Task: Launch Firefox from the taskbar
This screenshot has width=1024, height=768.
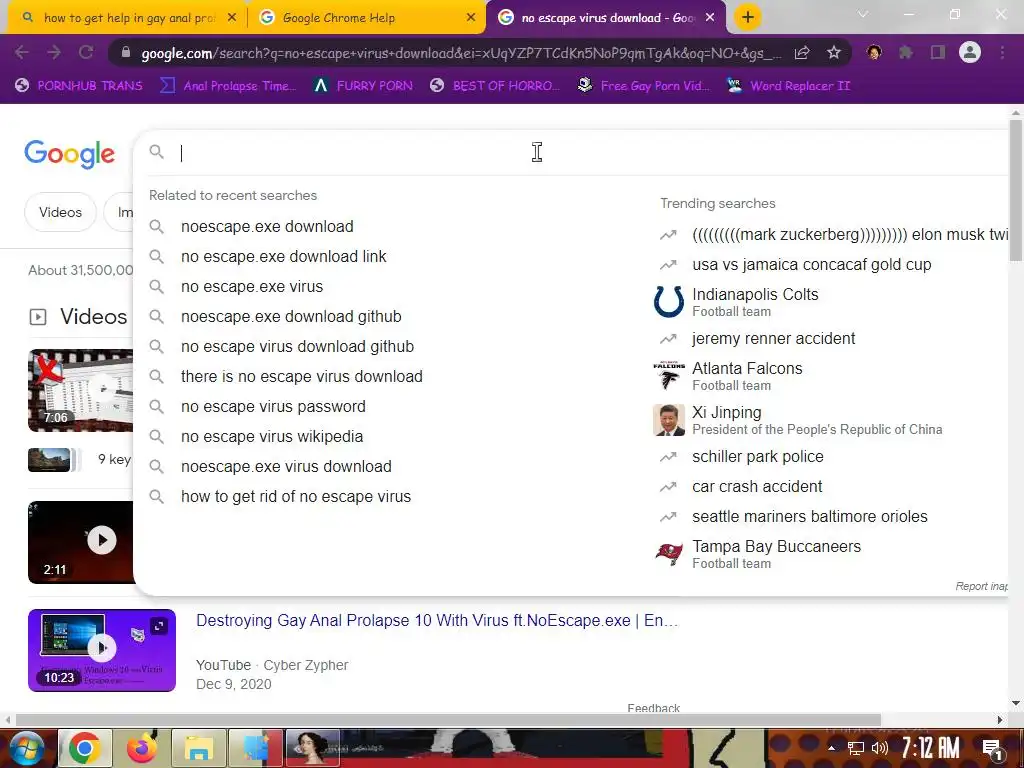Action: [x=142, y=748]
